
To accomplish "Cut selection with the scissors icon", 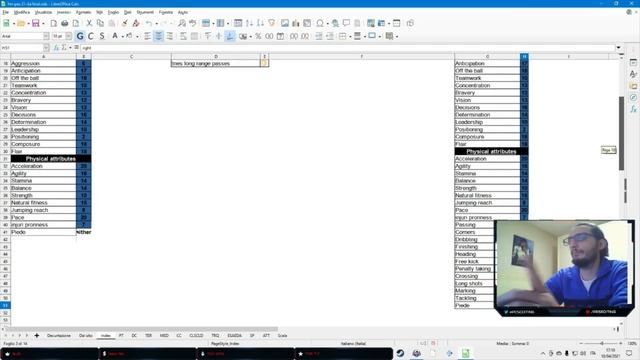I will (89, 23).
